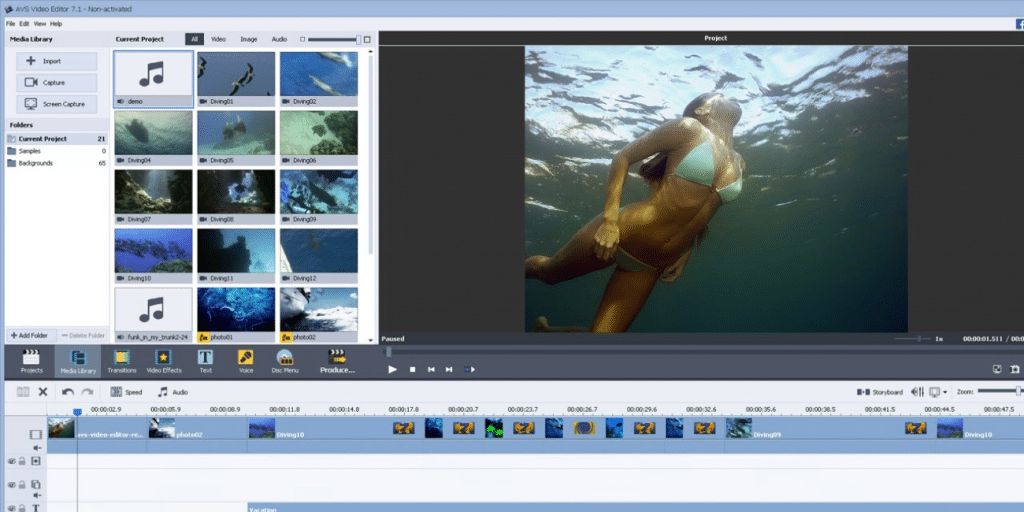
Task: Click the Add Folder button
Action: pos(30,335)
